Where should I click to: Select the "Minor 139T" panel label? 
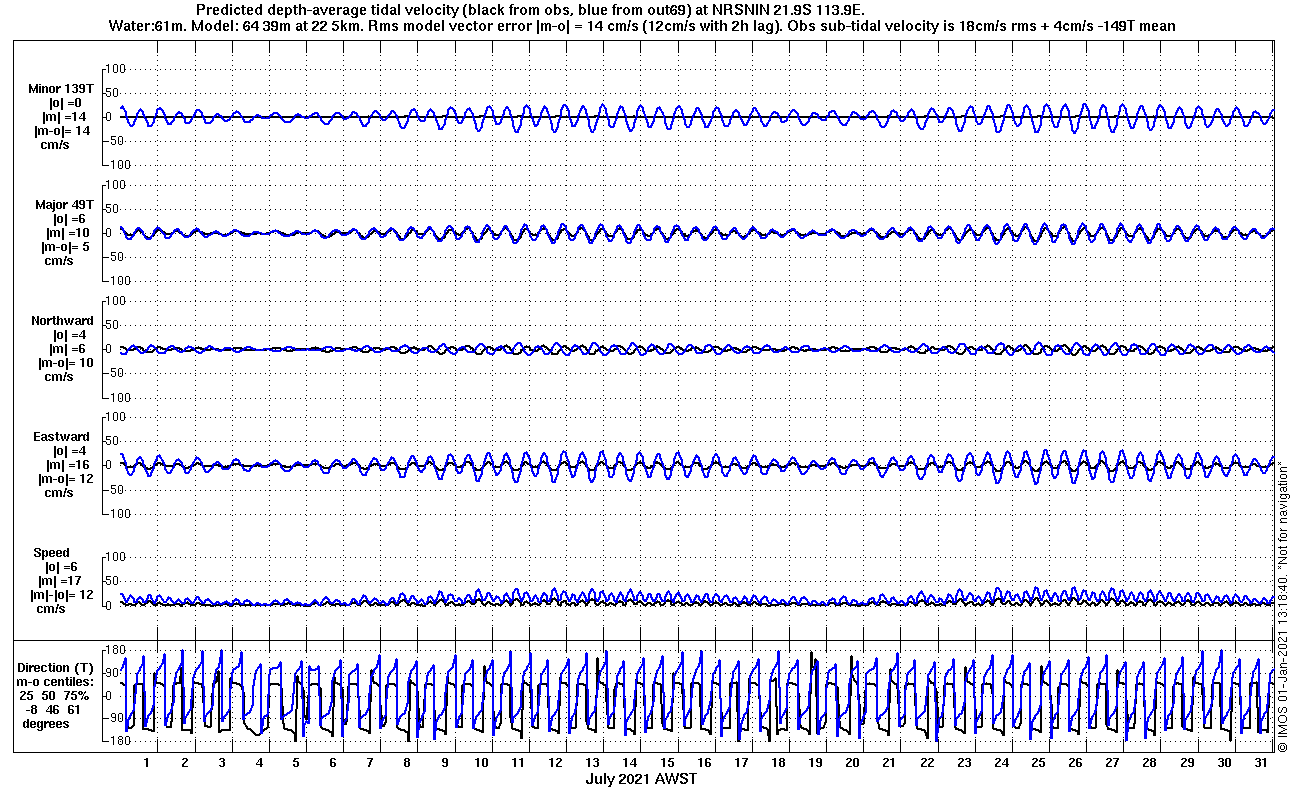tap(61, 89)
